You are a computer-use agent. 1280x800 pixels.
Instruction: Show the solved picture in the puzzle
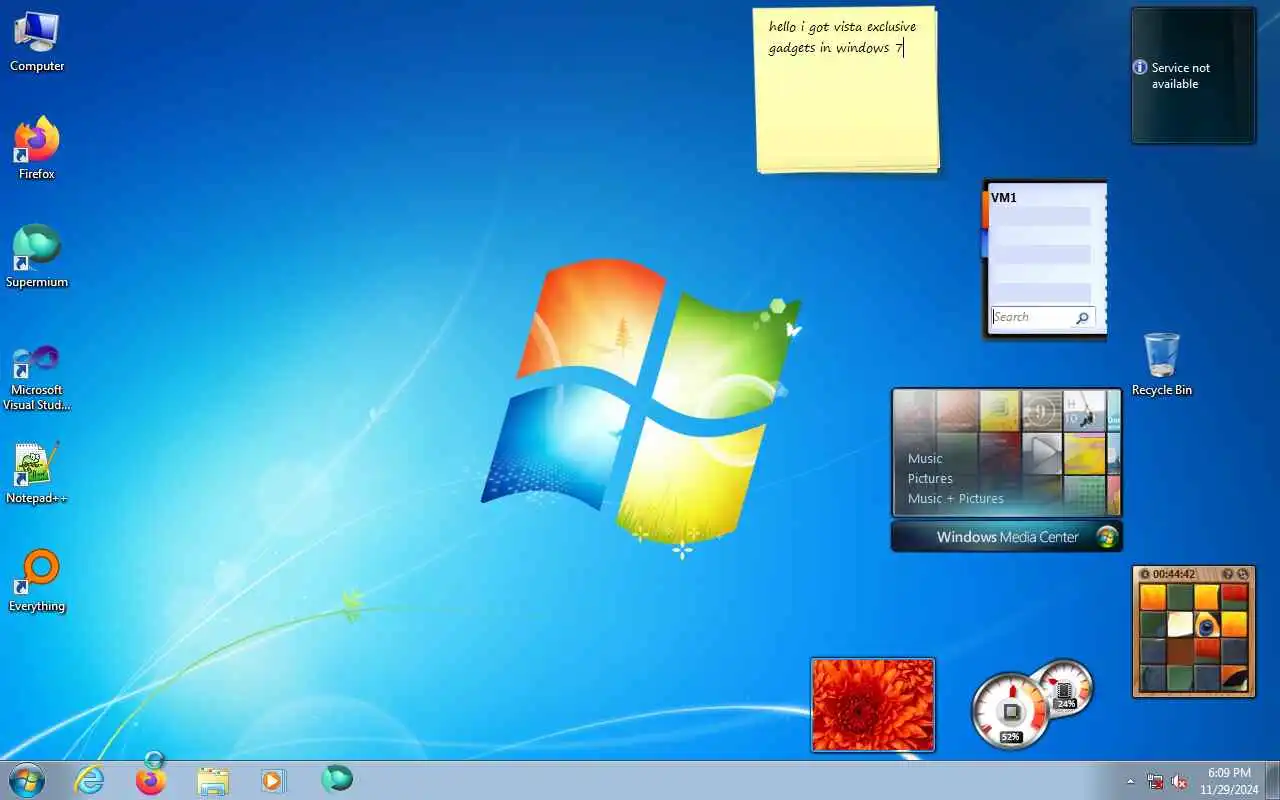(1227, 574)
